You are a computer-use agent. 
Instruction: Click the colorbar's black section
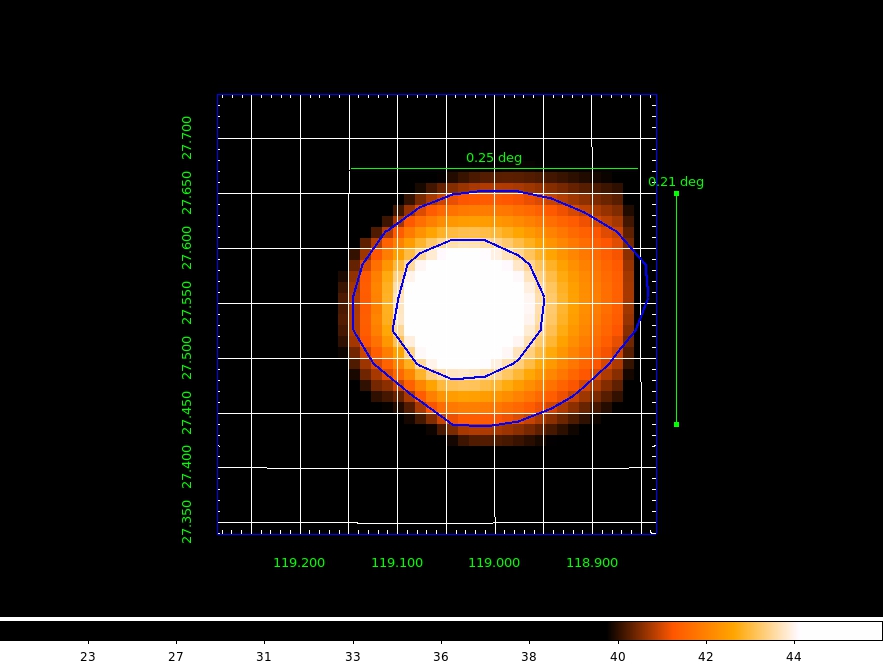point(304,631)
